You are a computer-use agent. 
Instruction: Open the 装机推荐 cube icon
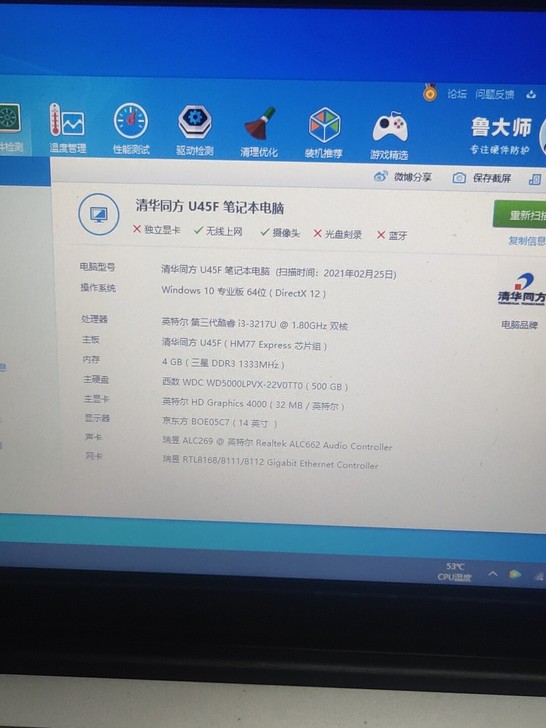(x=324, y=133)
